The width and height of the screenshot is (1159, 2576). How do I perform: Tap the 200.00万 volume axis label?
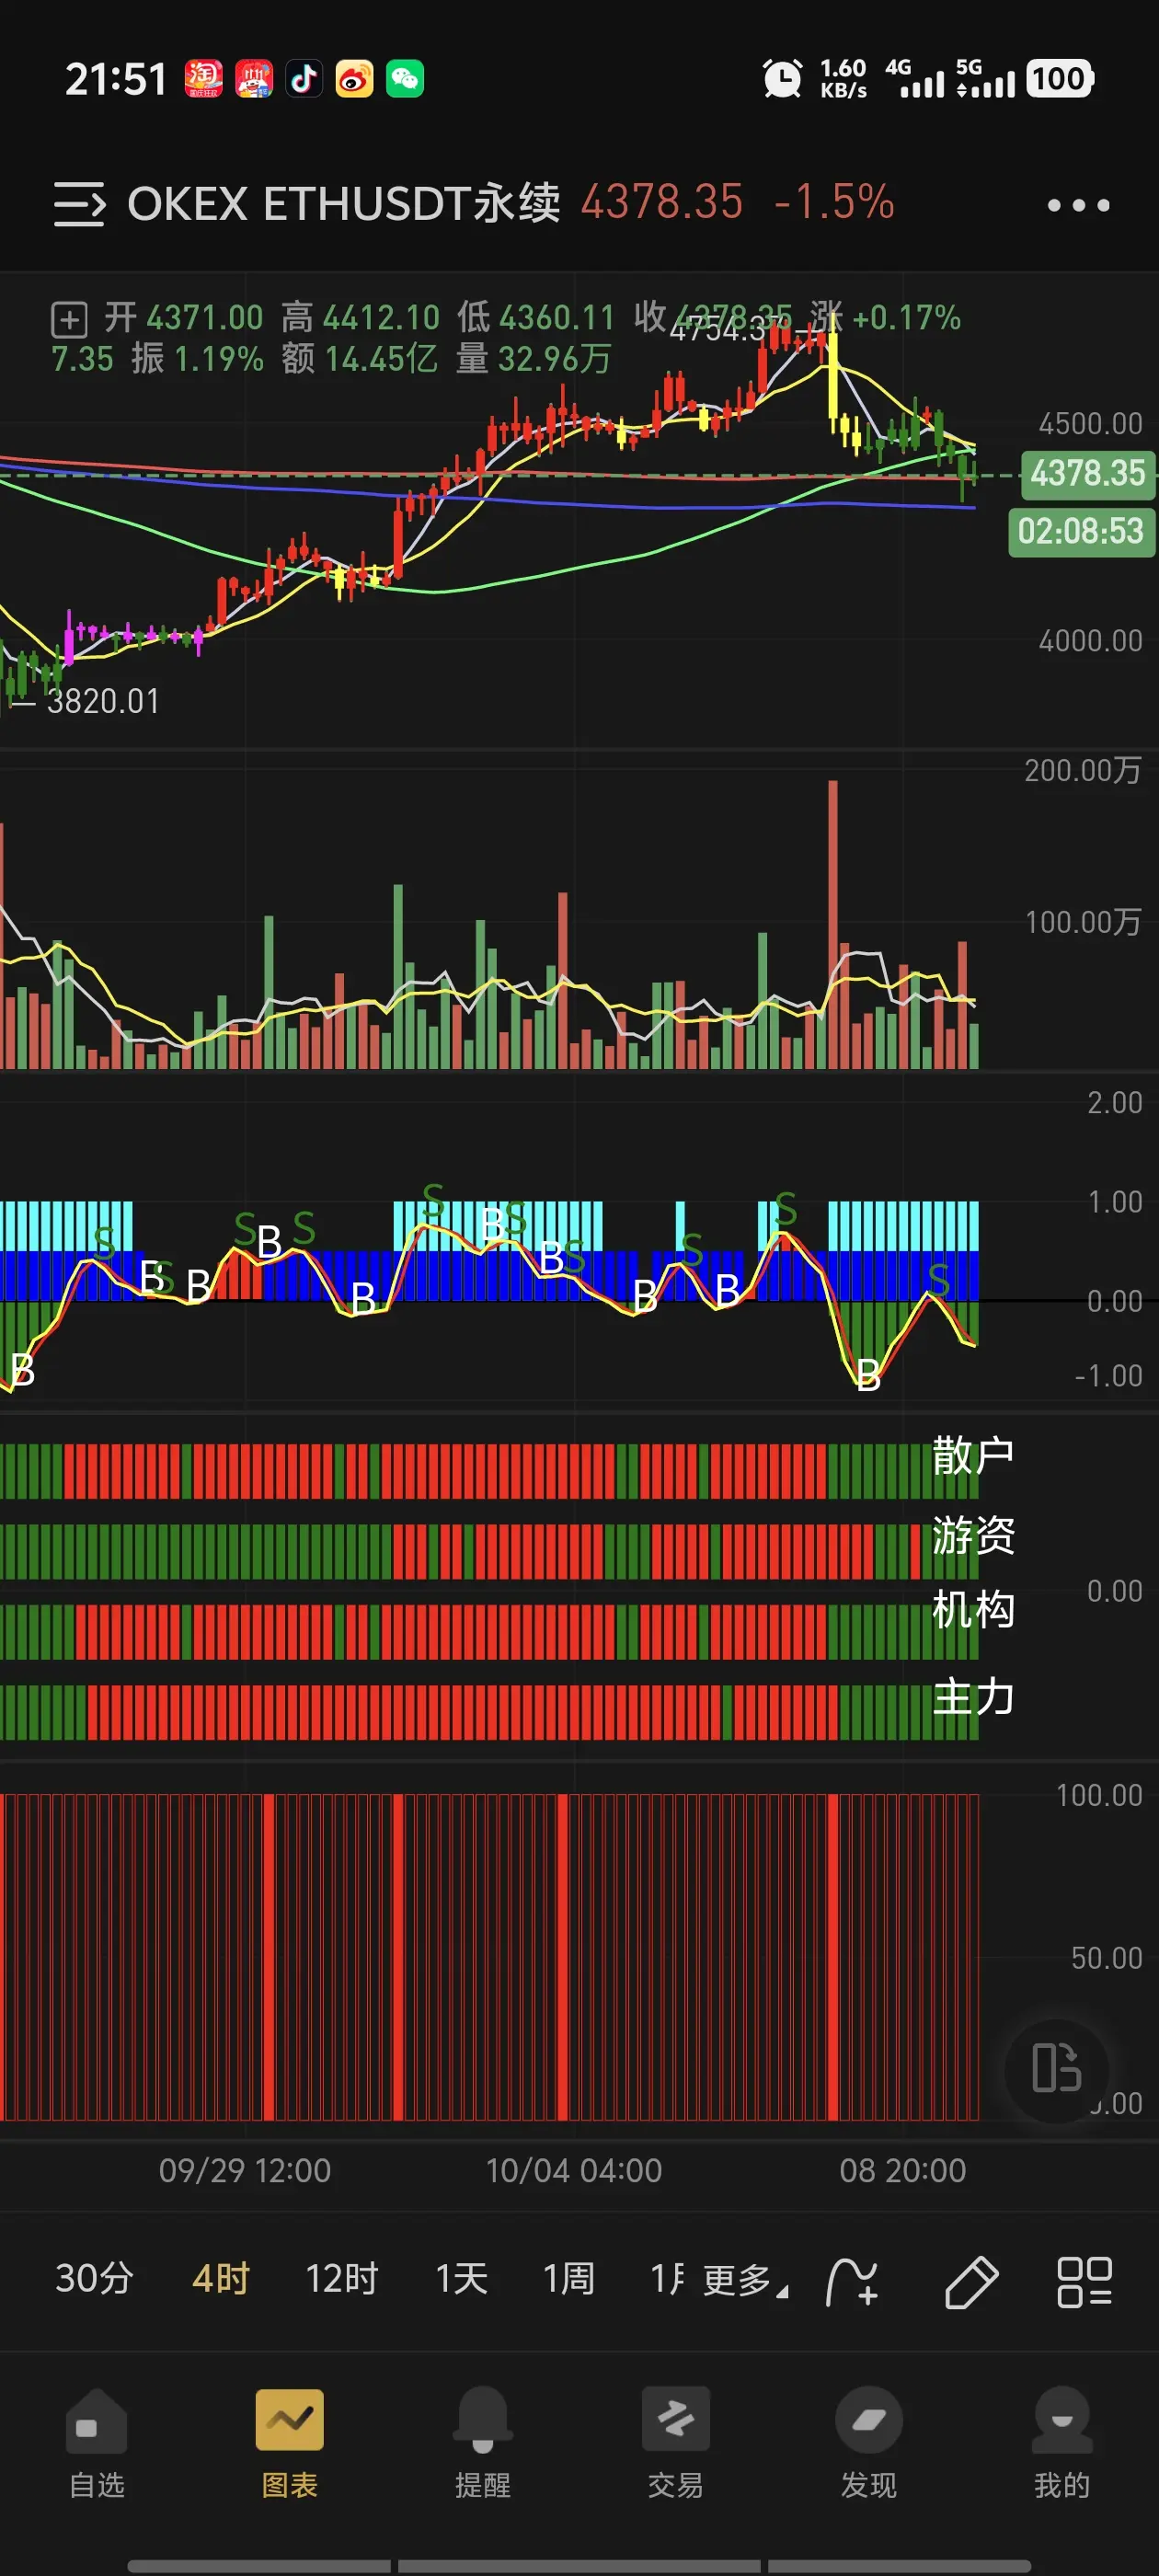tap(1083, 770)
